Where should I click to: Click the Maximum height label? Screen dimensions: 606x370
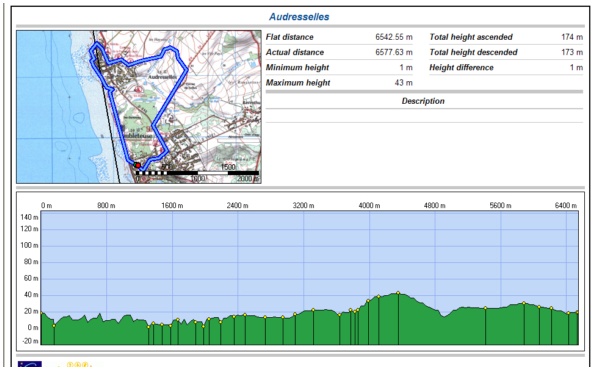click(x=298, y=83)
